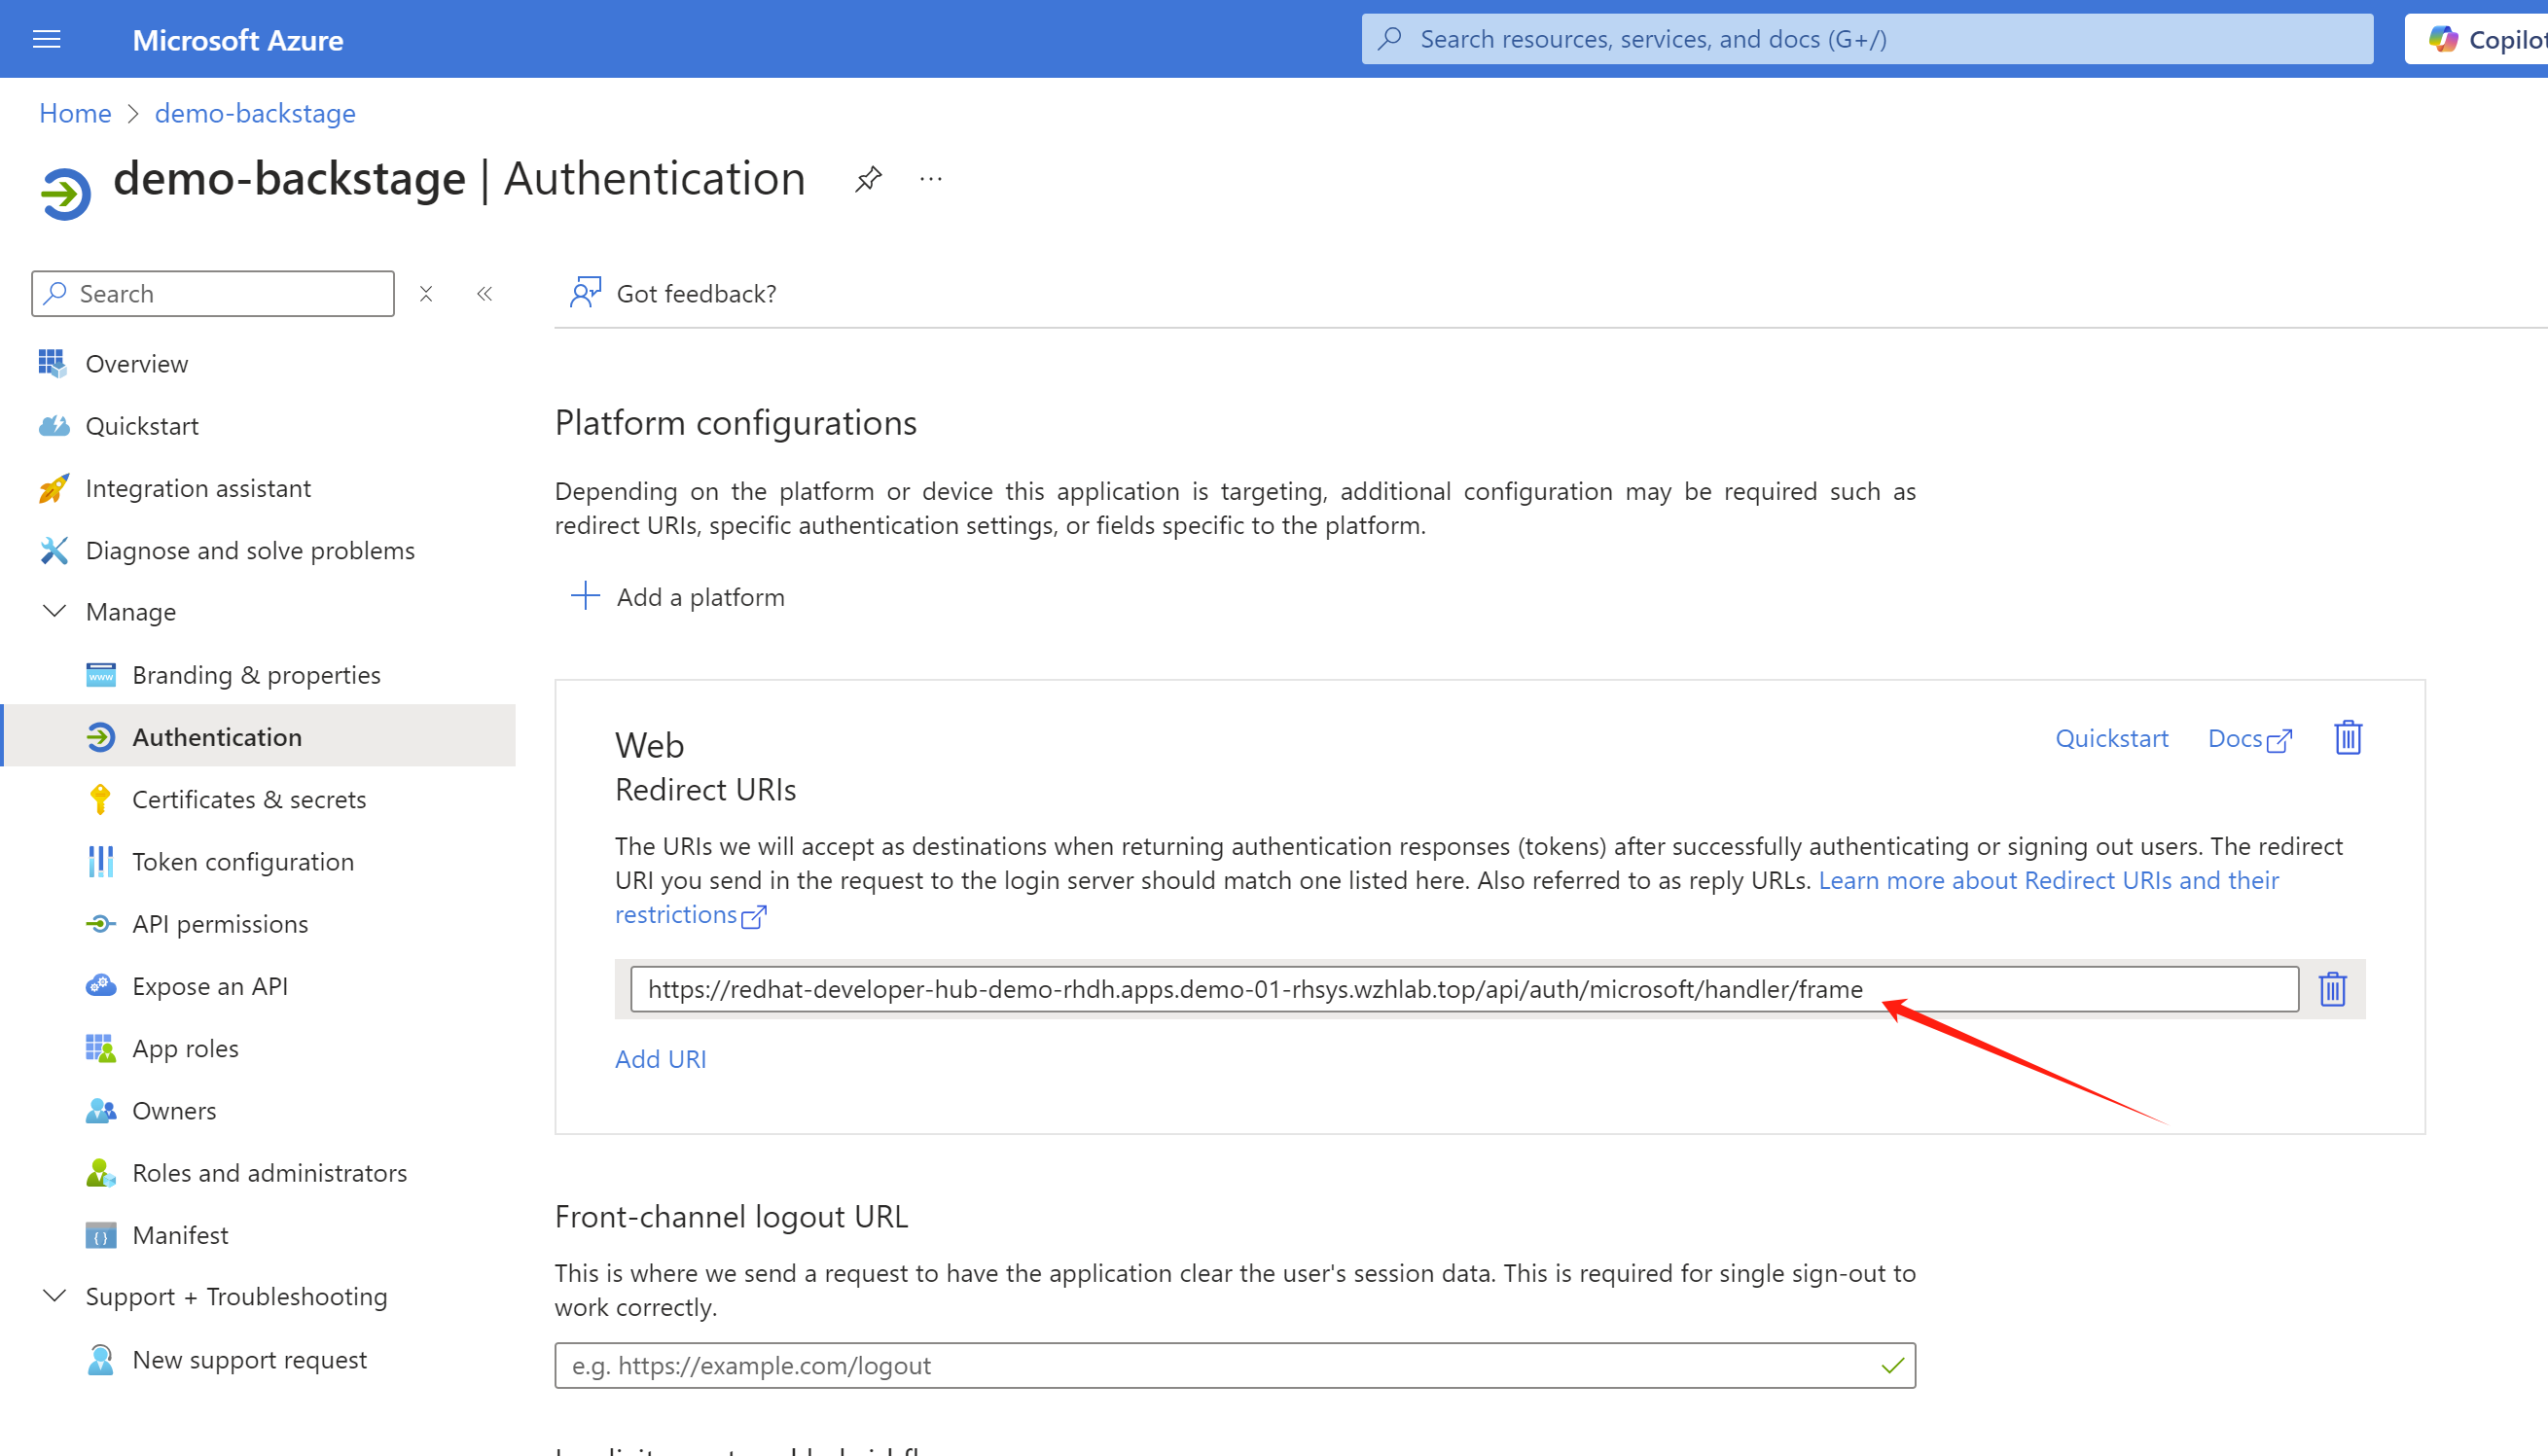Open the Azure portal hamburger menu
This screenshot has height=1456, width=2548.
tap(46, 39)
